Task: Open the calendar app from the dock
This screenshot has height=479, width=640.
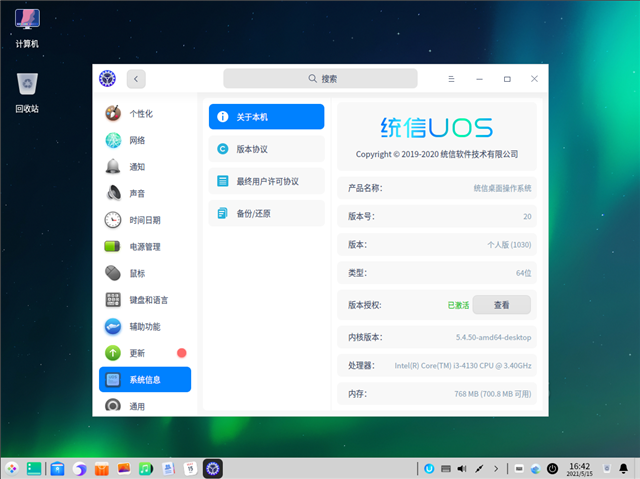Action: pos(190,469)
